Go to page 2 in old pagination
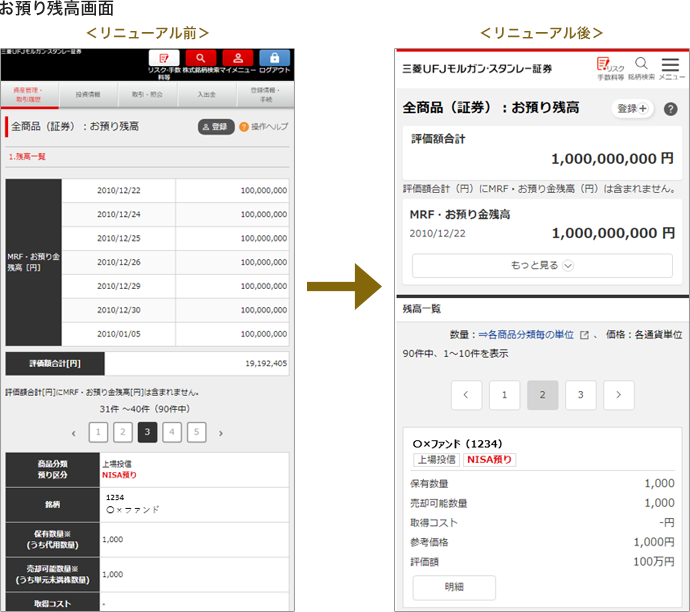690x612 pixels. pyautogui.click(x=123, y=432)
